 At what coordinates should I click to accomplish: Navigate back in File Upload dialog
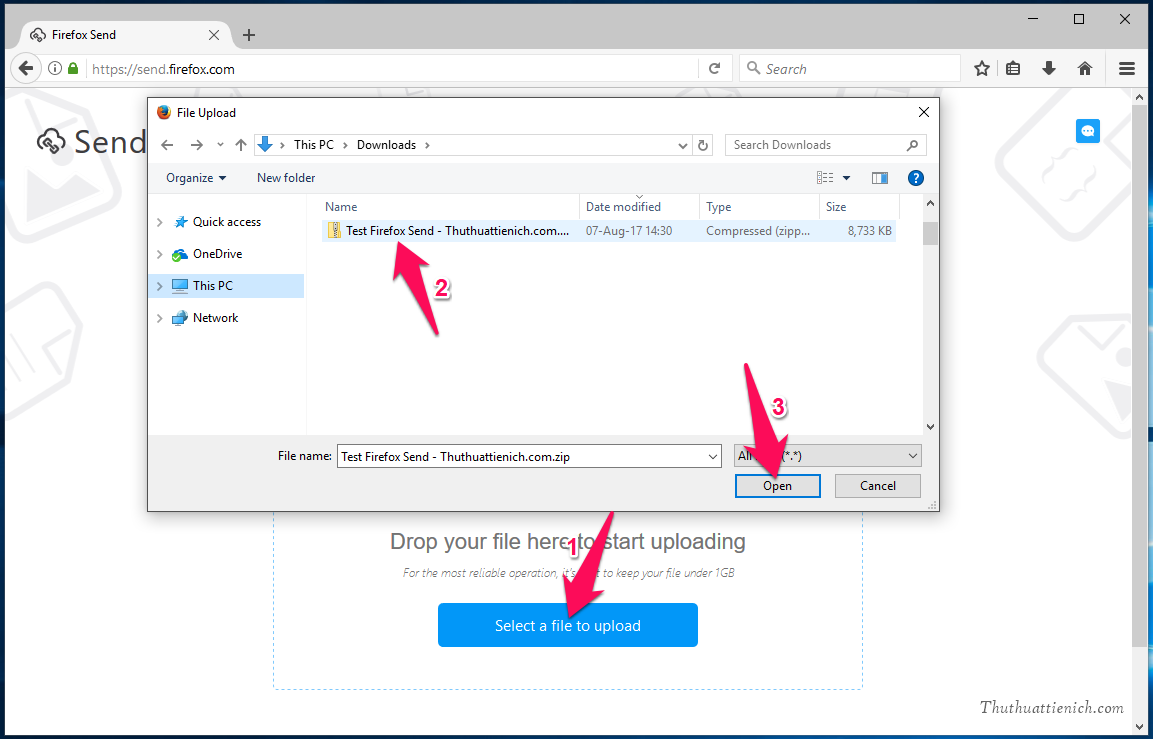(167, 145)
